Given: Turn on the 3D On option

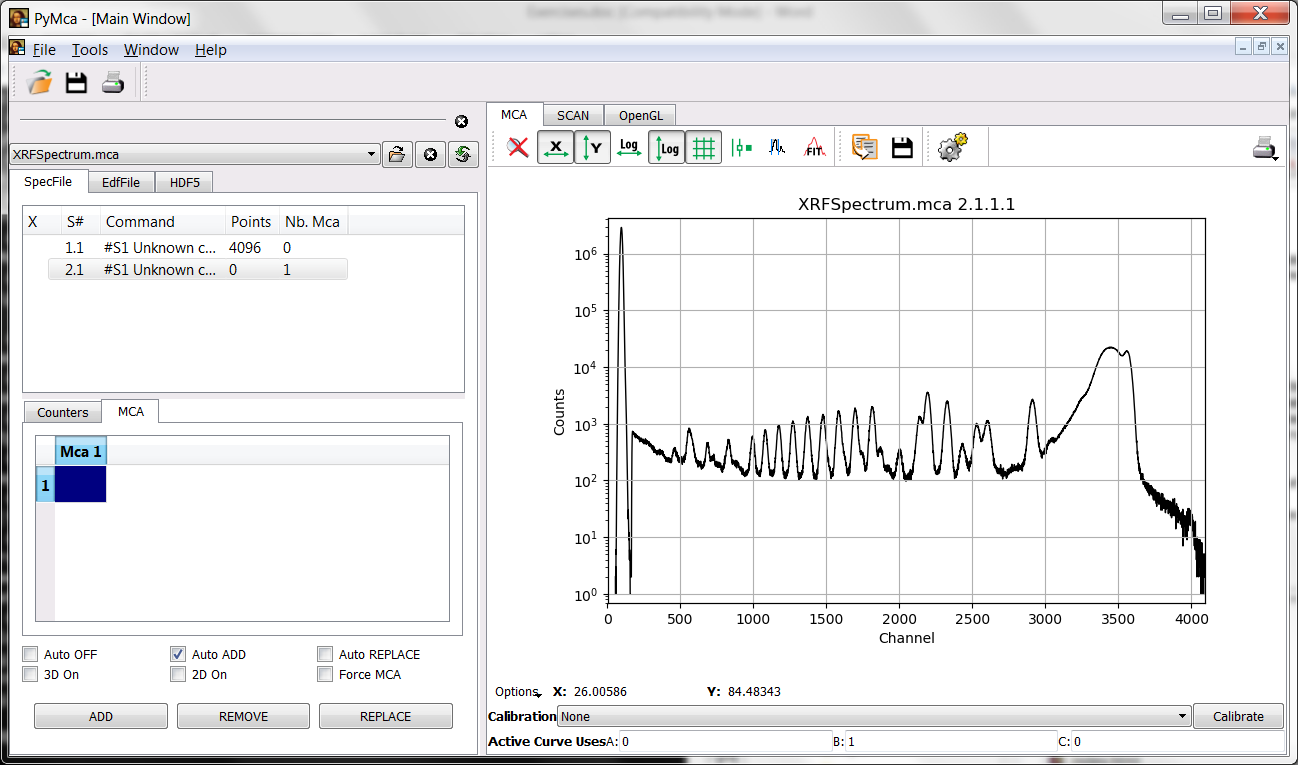Looking at the screenshot, I should coord(30,674).
